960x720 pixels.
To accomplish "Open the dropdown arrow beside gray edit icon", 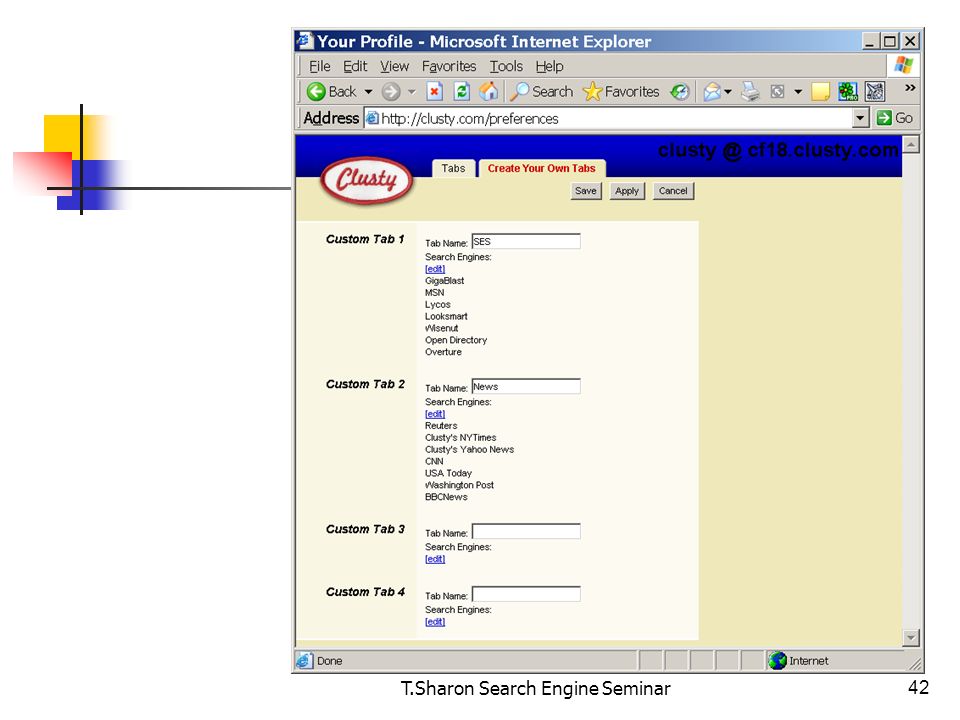I will [798, 92].
